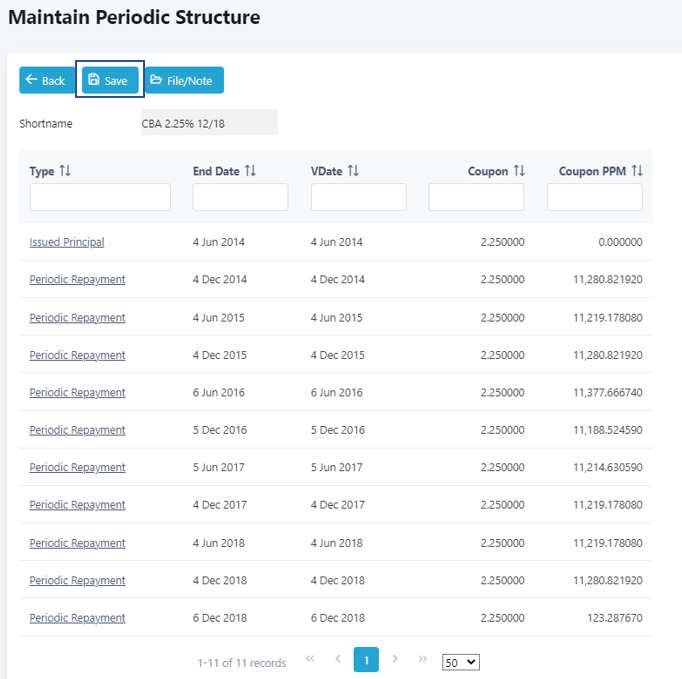Sort by VDate arrows icon
The image size is (682, 679).
click(x=353, y=171)
